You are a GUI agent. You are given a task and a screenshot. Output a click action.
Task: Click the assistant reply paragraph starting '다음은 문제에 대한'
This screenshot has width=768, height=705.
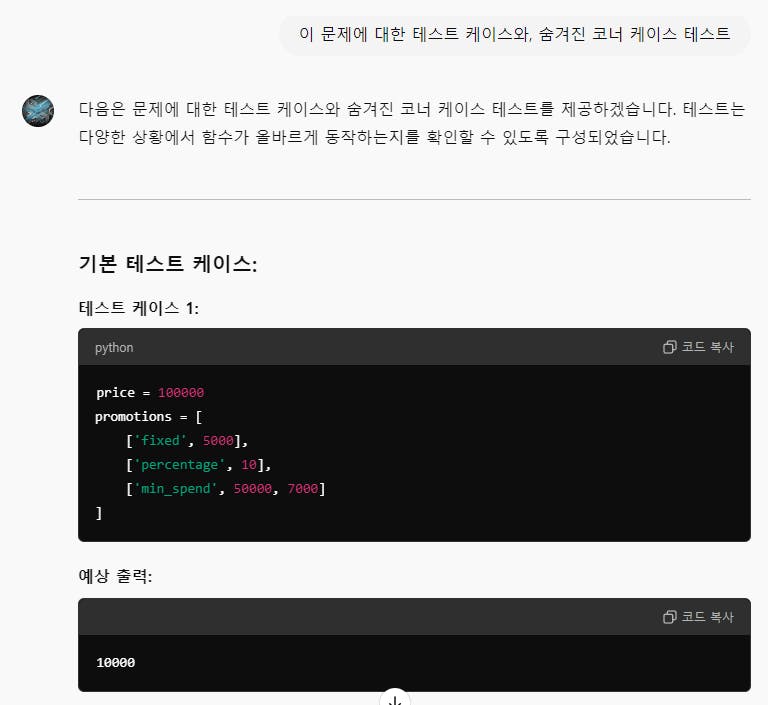coord(411,122)
